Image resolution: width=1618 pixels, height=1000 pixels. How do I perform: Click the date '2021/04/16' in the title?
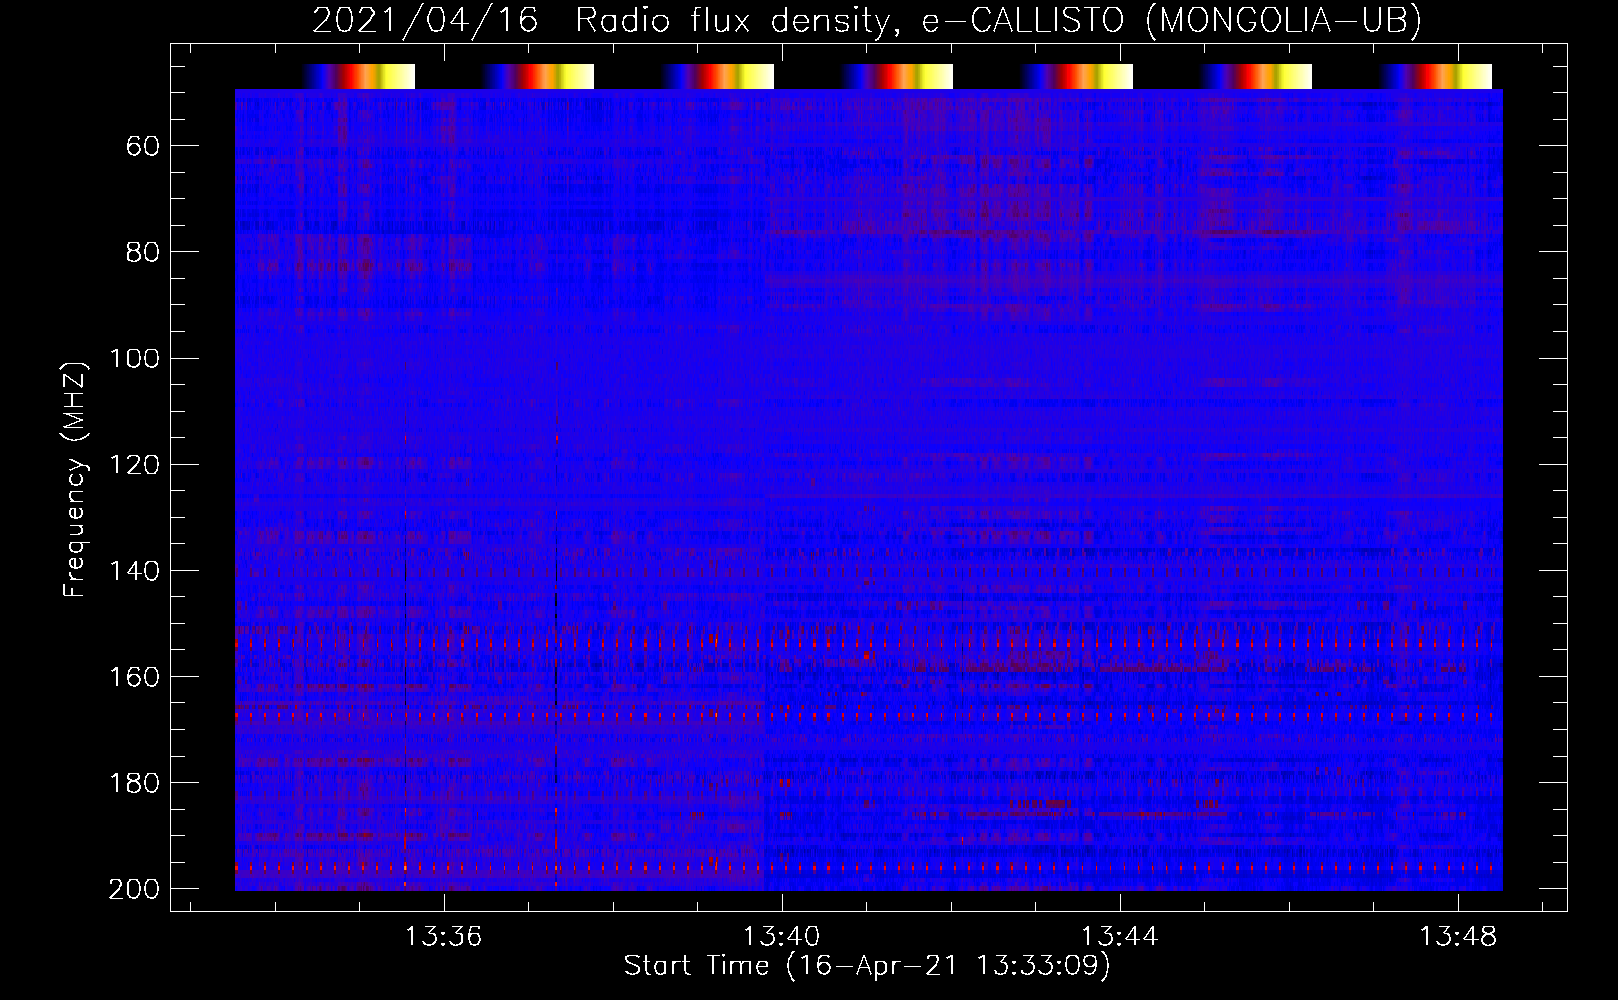point(425,20)
